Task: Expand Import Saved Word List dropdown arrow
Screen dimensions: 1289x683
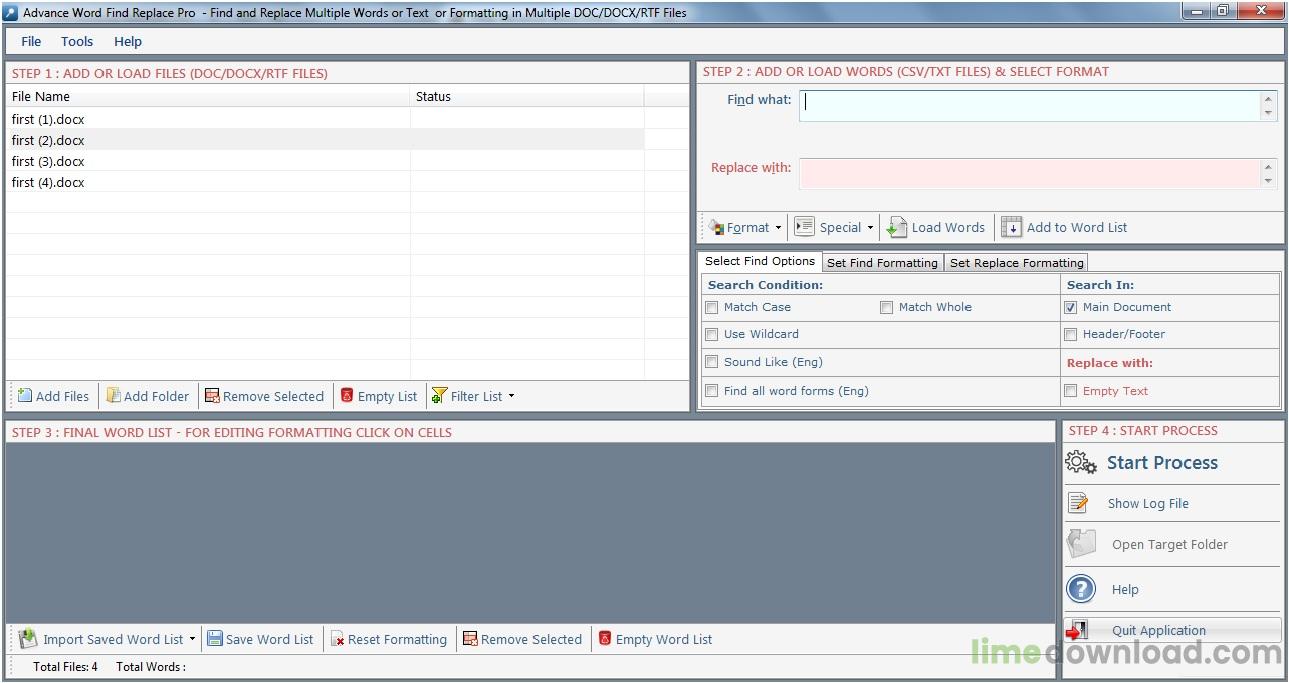Action: click(x=192, y=640)
